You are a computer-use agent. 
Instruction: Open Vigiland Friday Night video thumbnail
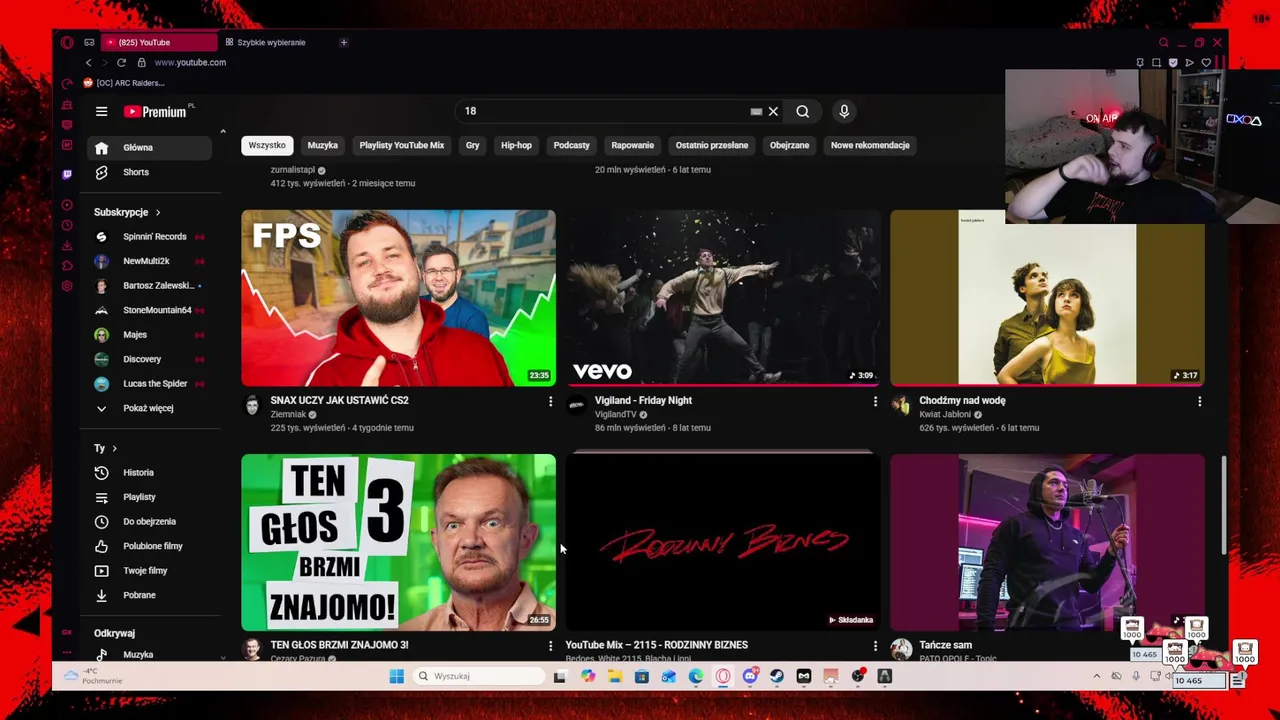coord(723,298)
